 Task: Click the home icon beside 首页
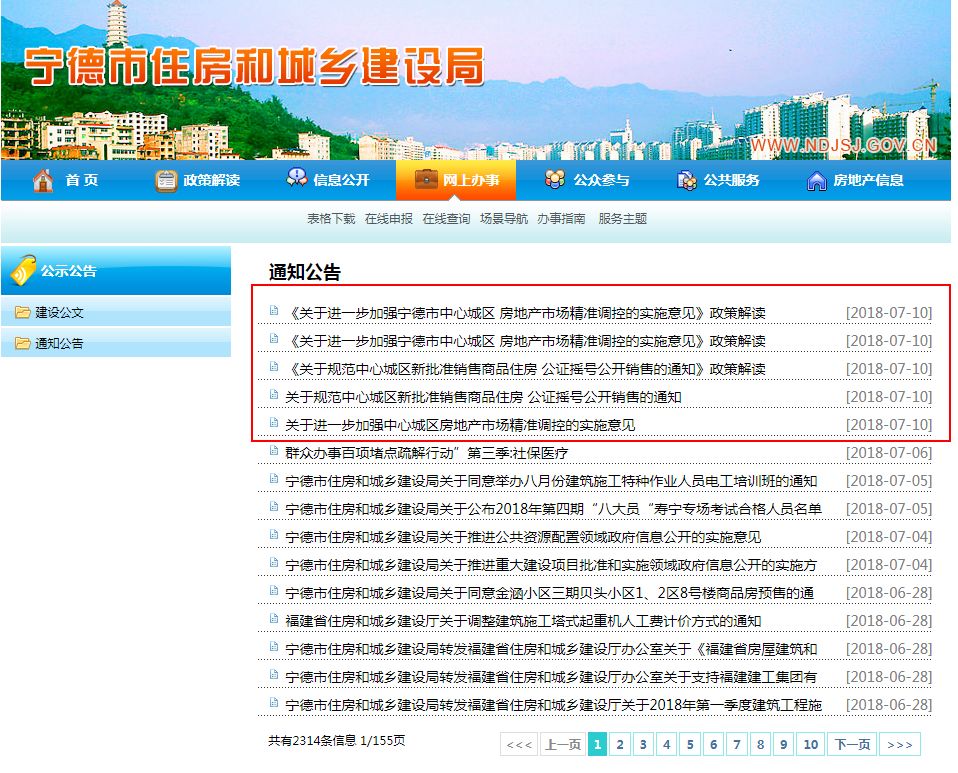point(43,180)
